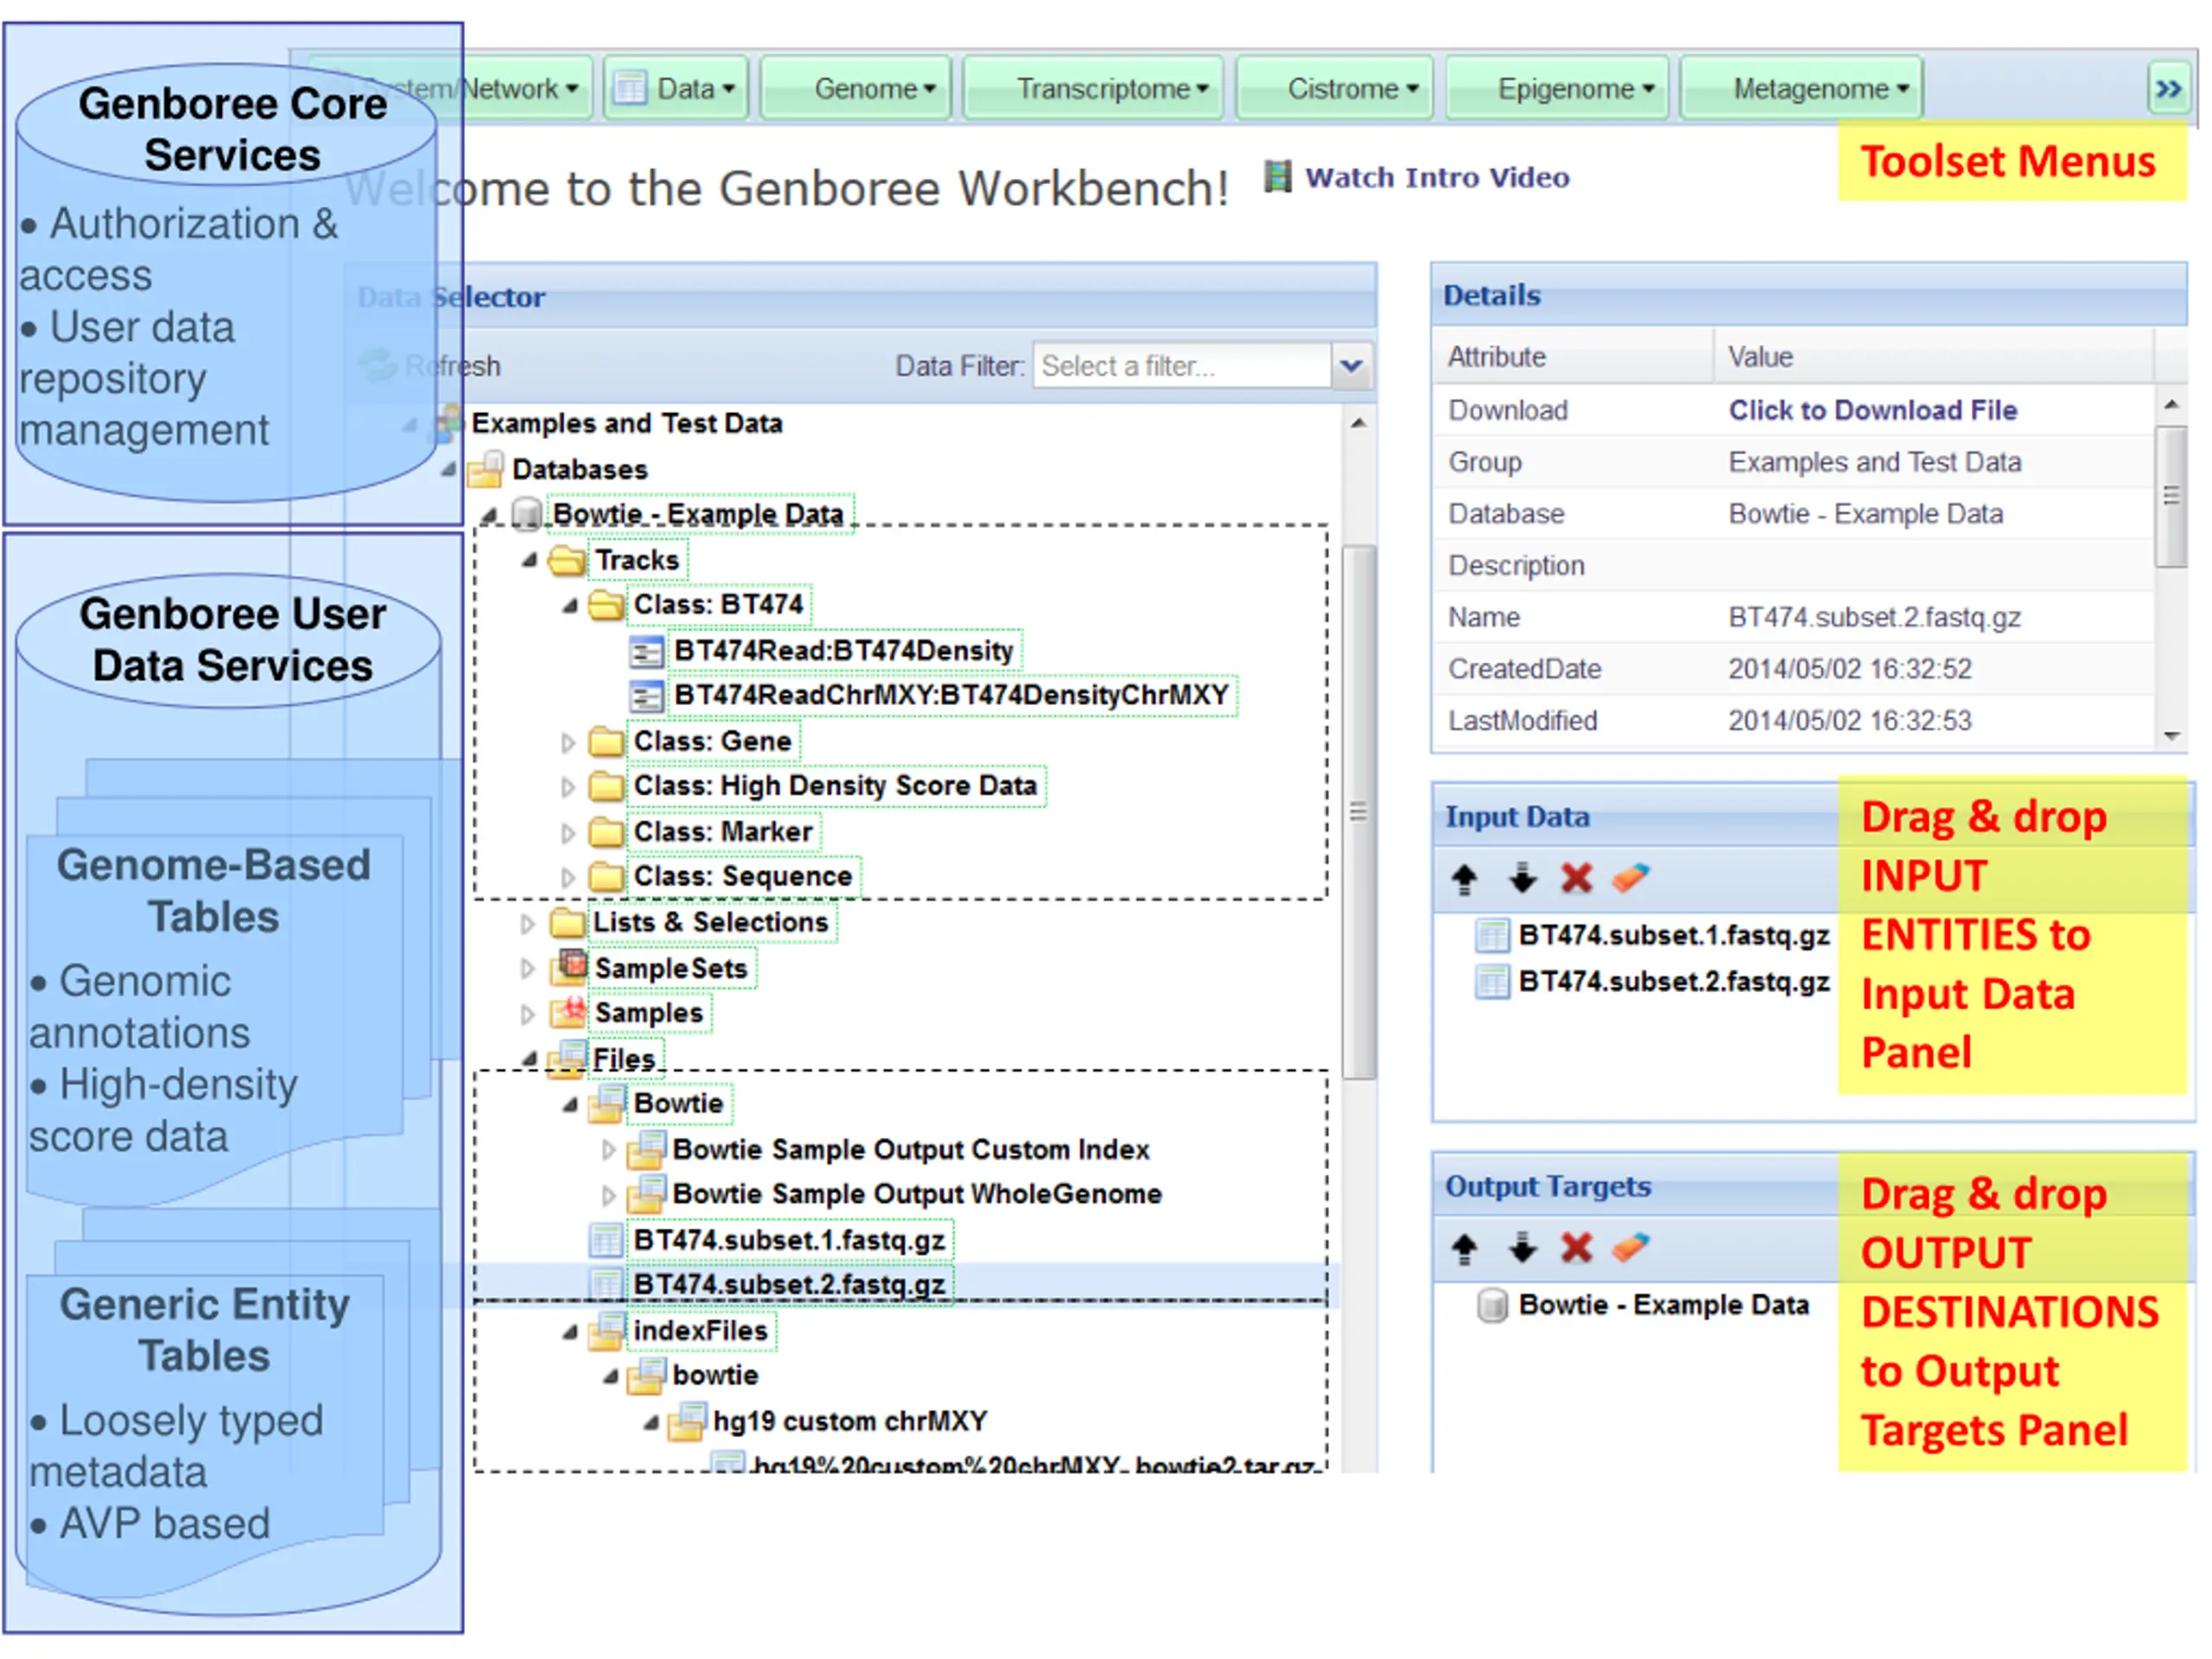
Task: Move item up in Input Data panel
Action: pyautogui.click(x=1464, y=879)
